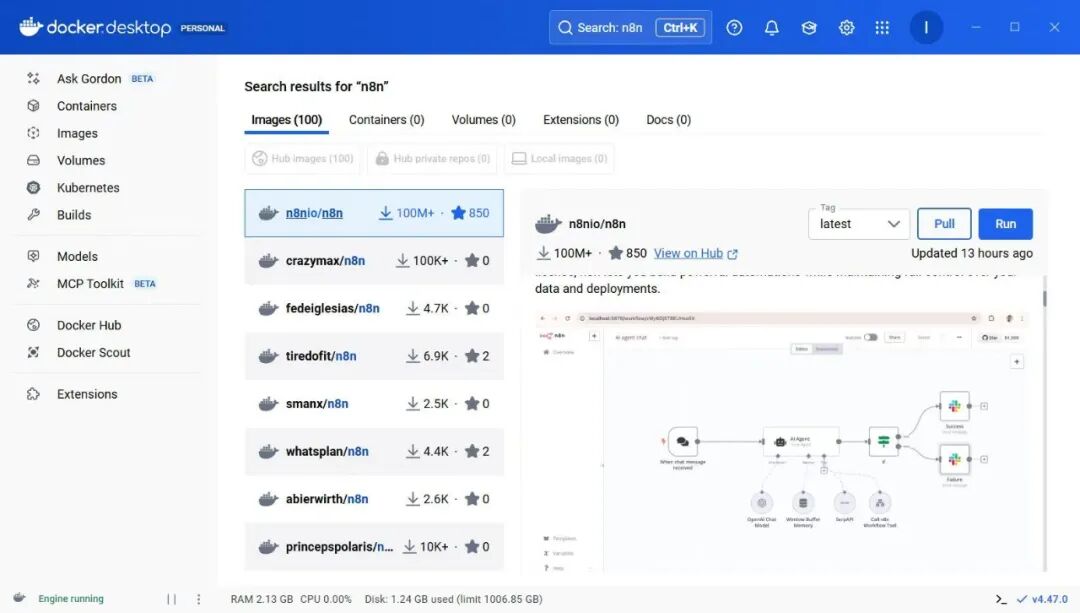Open Kubernetes in the sidebar

pyautogui.click(x=88, y=187)
